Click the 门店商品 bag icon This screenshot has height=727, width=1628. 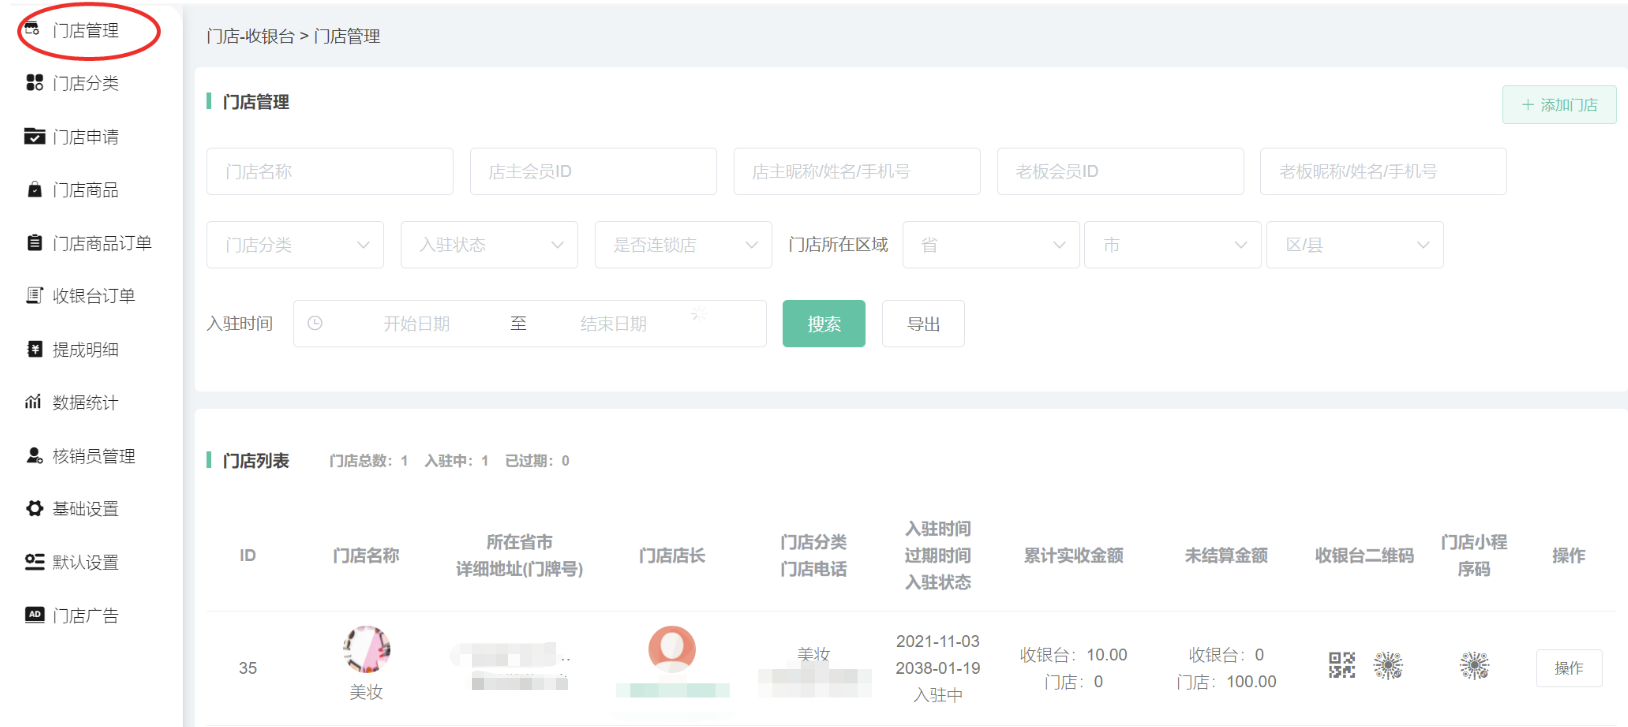pos(34,190)
